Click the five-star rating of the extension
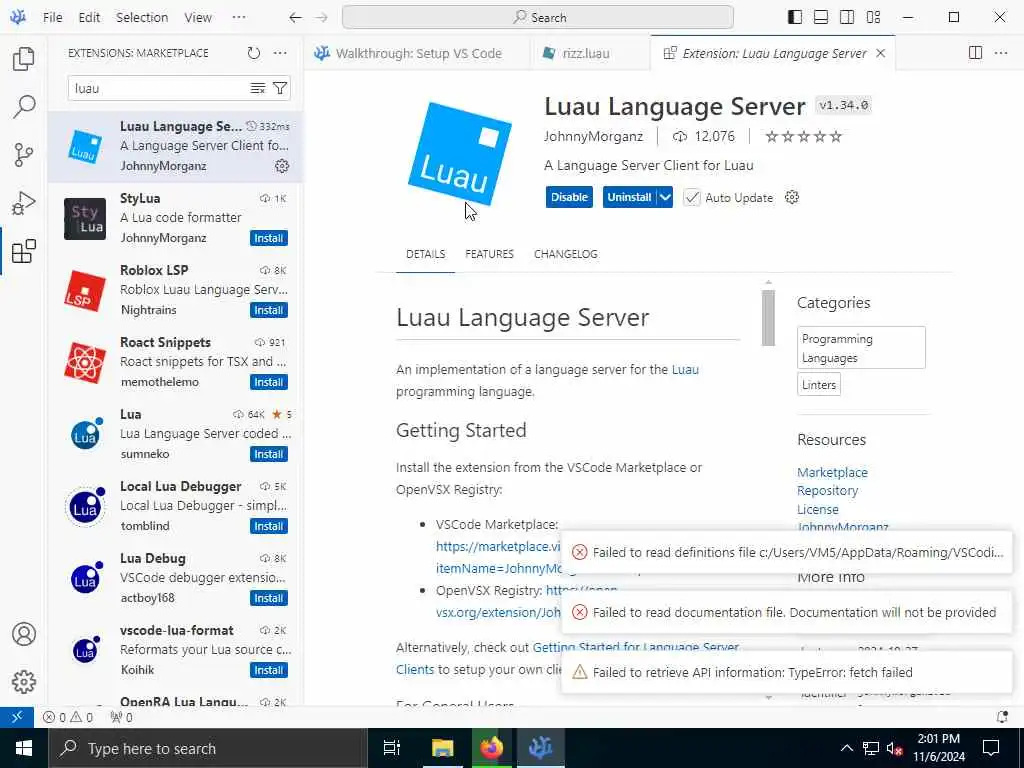This screenshot has width=1024, height=768. click(803, 136)
